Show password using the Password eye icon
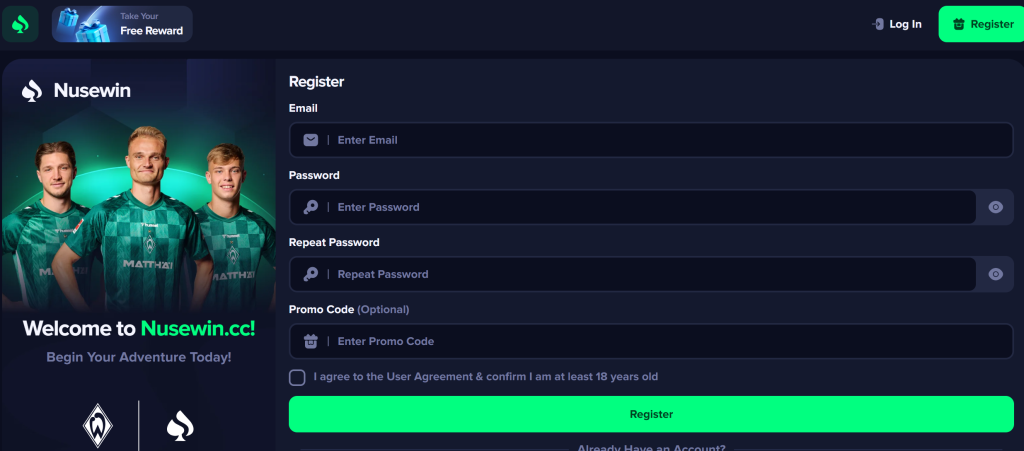The height and width of the screenshot is (451, 1024). pyautogui.click(x=995, y=207)
